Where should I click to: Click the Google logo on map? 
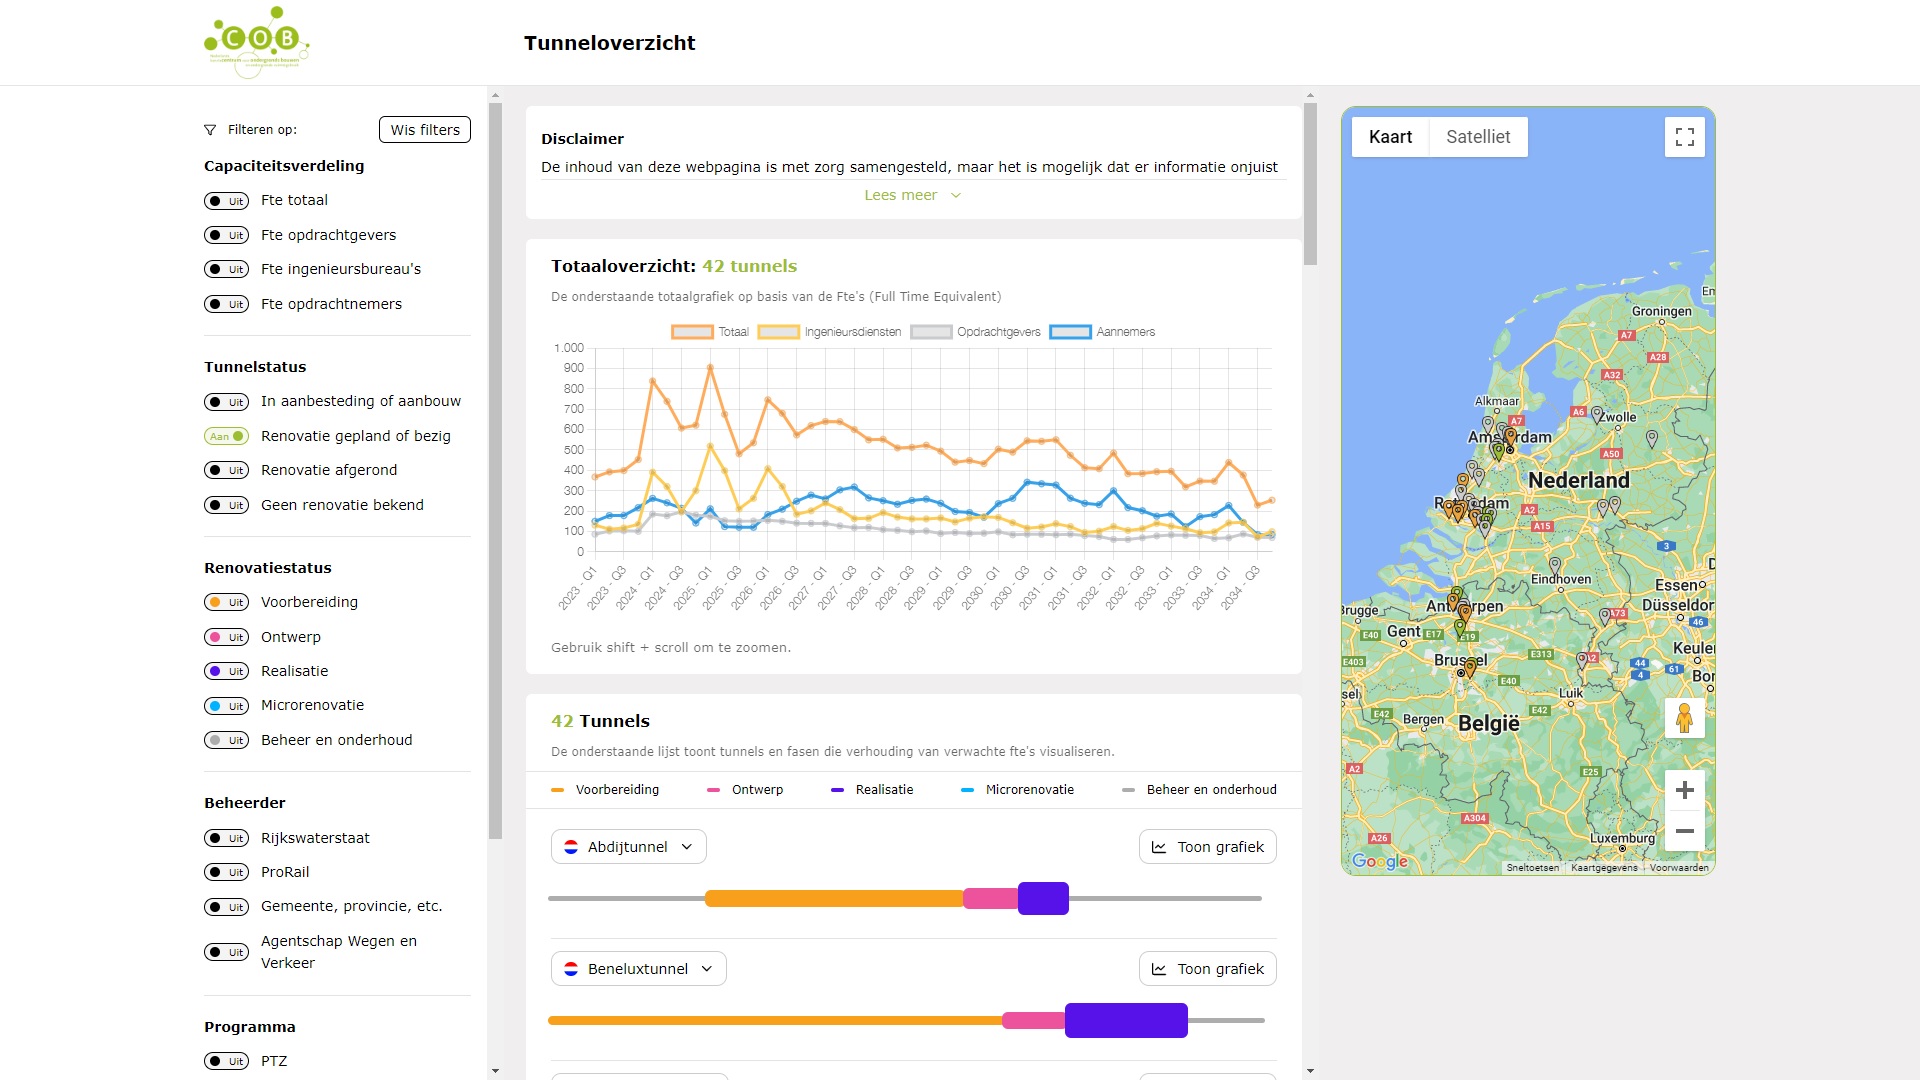click(x=1379, y=861)
